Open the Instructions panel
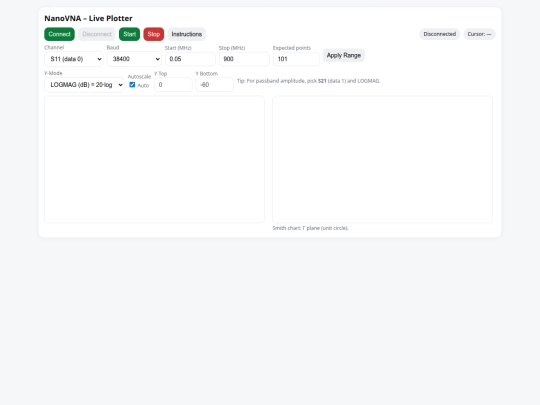540x405 pixels. click(187, 34)
